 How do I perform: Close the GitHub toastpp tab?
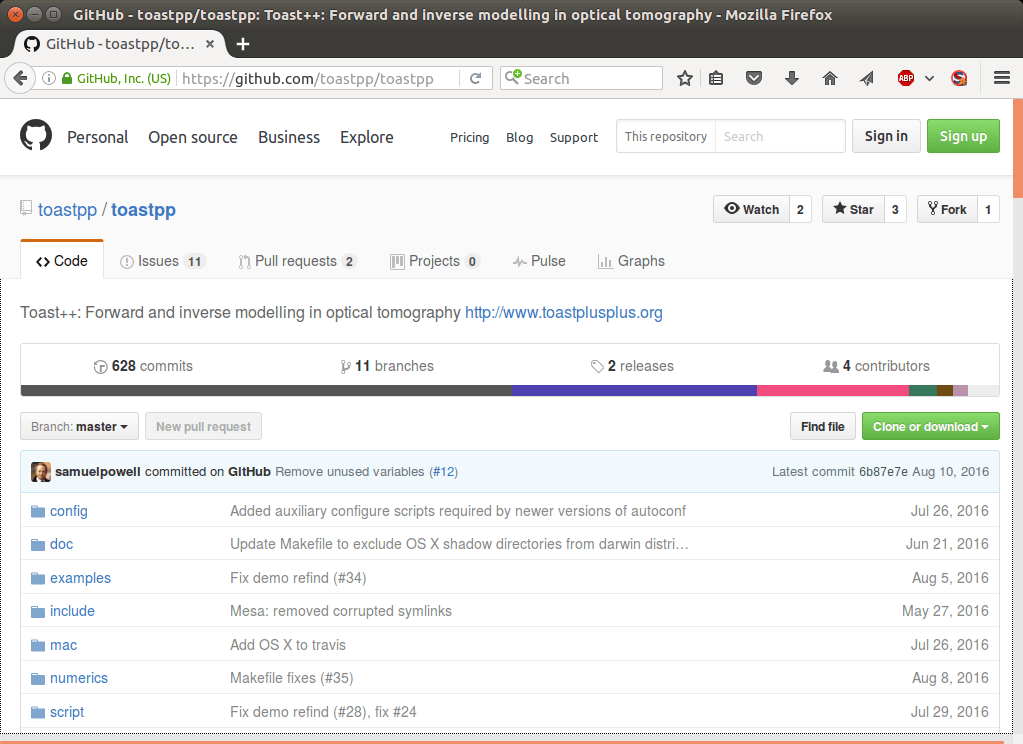point(209,44)
